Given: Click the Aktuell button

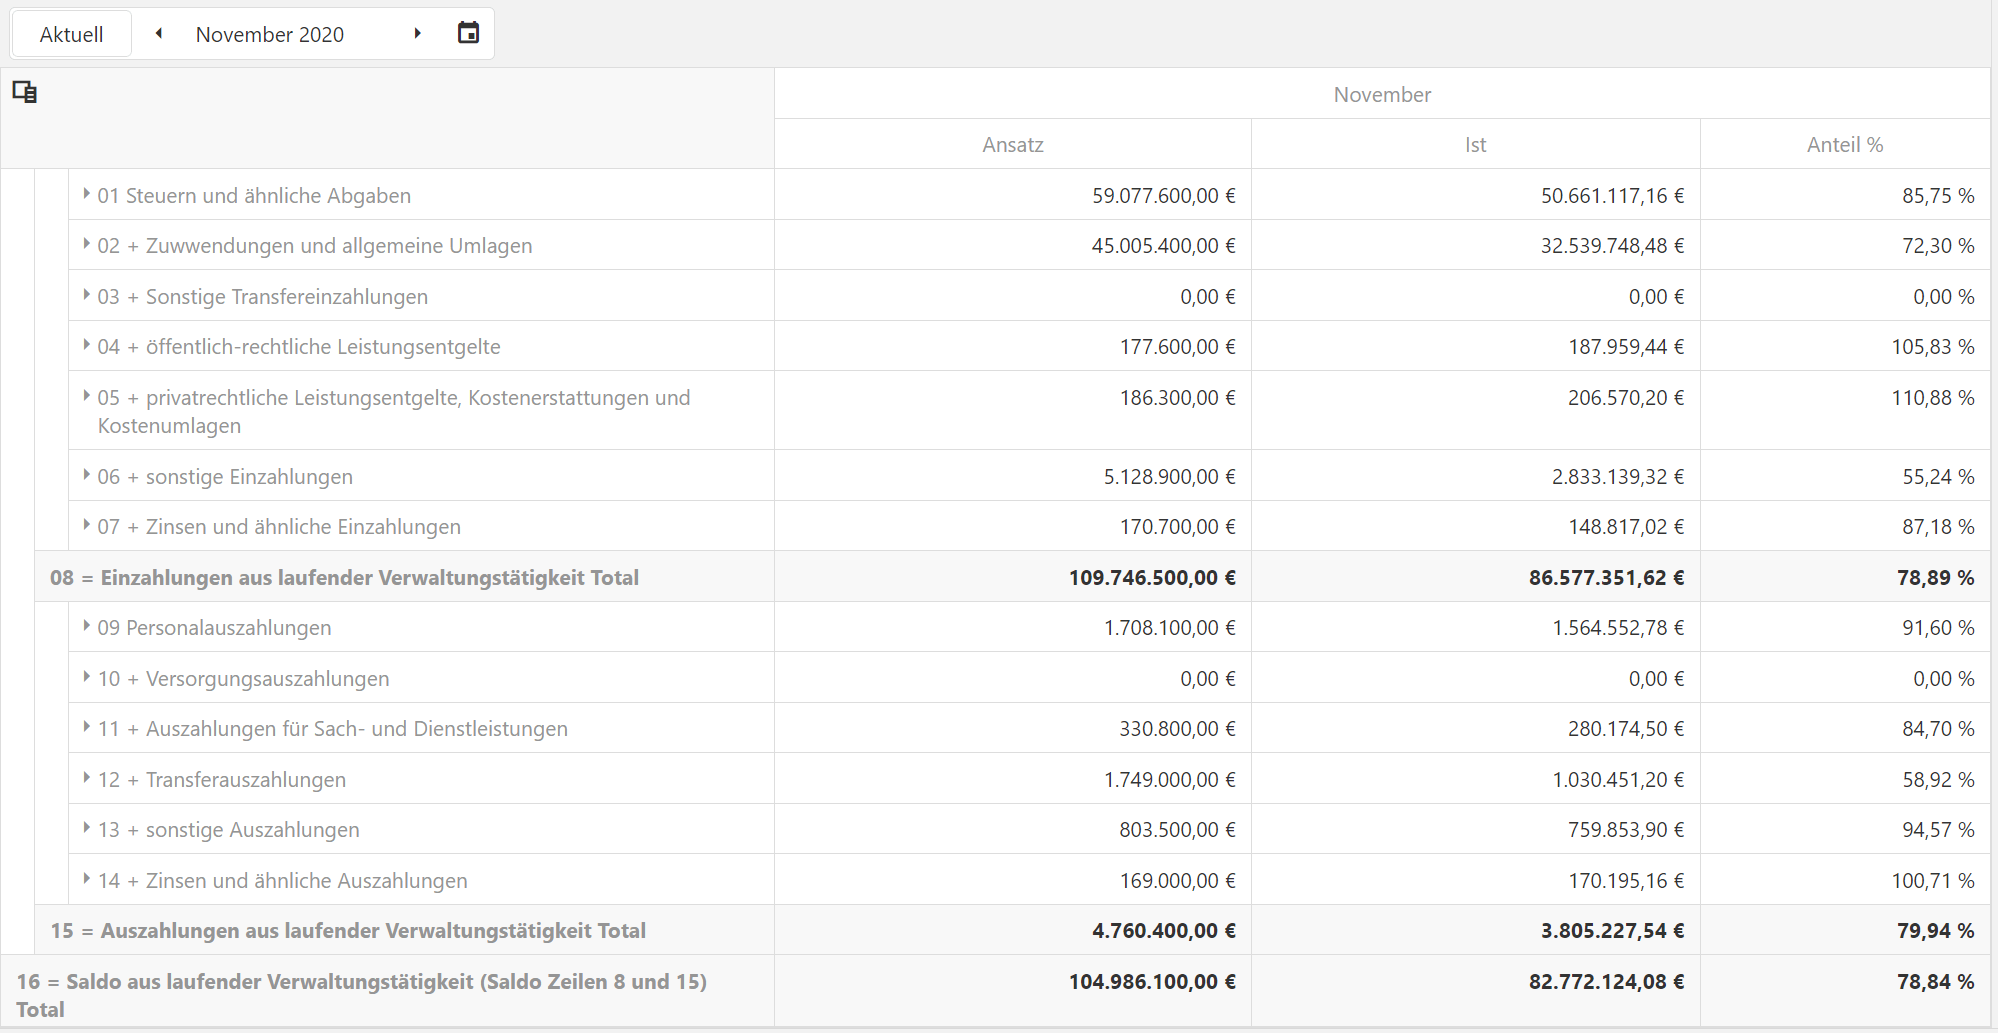Looking at the screenshot, I should [71, 34].
